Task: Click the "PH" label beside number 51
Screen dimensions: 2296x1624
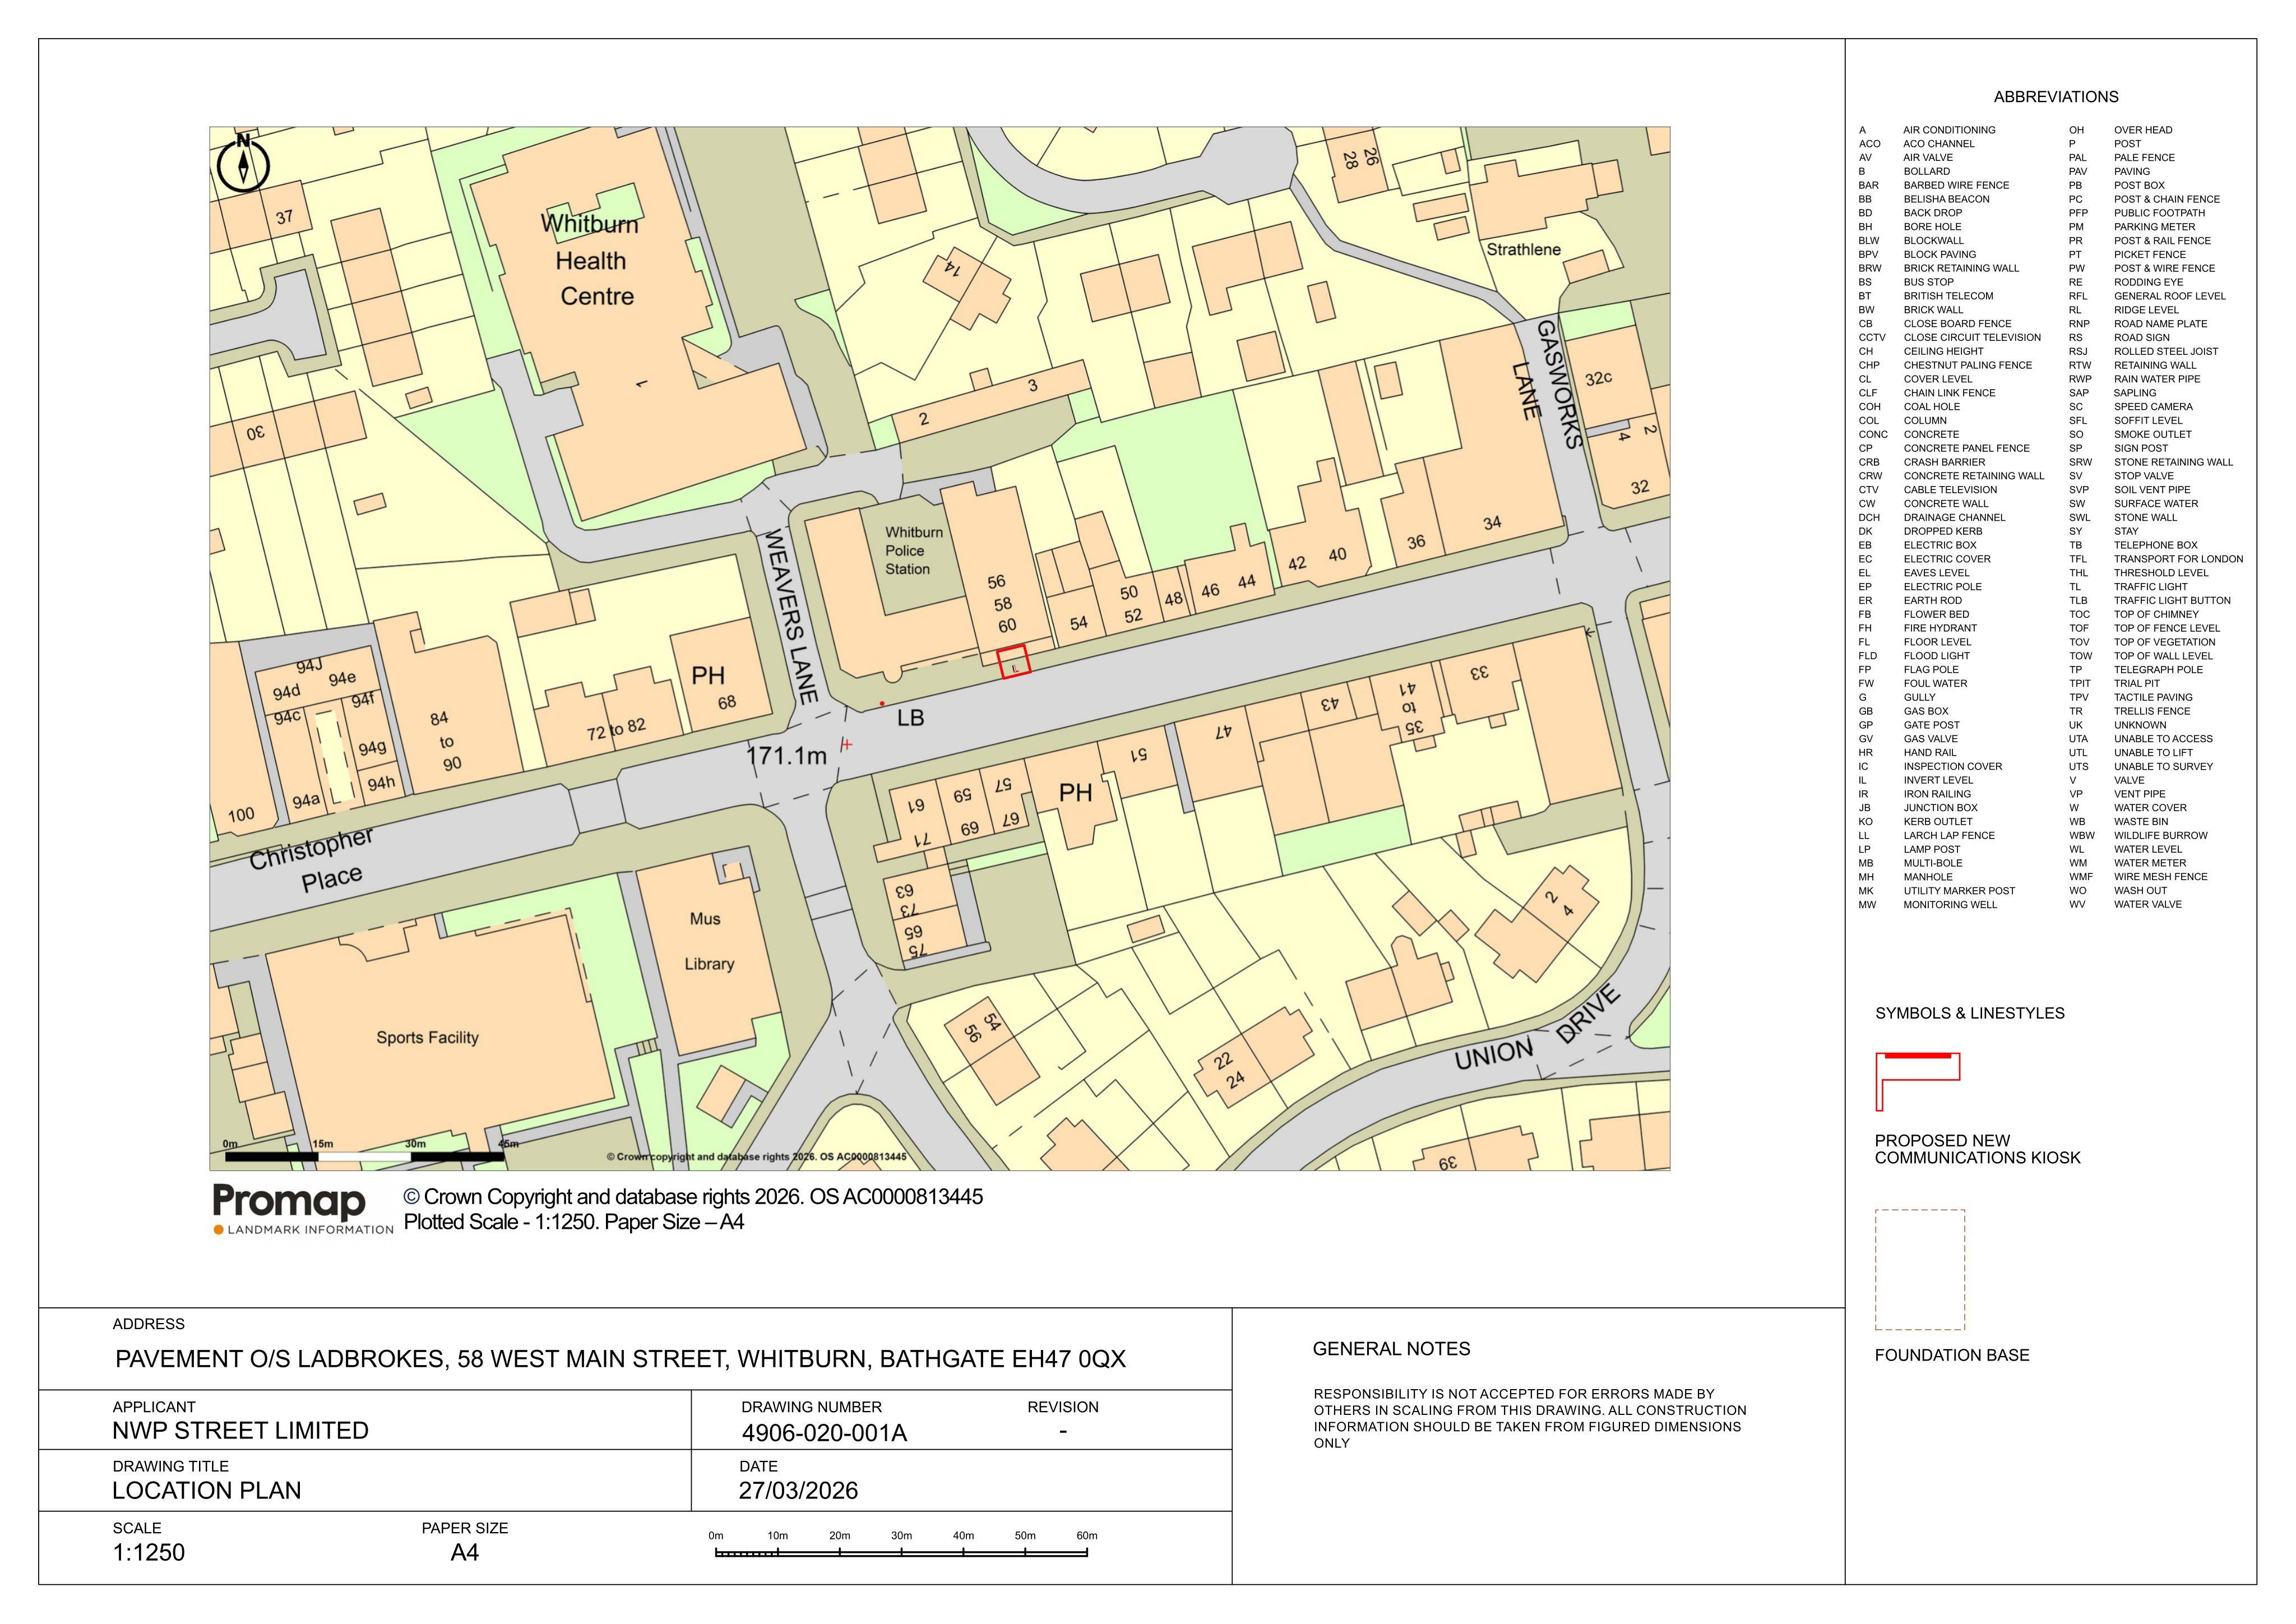Action: [1075, 793]
